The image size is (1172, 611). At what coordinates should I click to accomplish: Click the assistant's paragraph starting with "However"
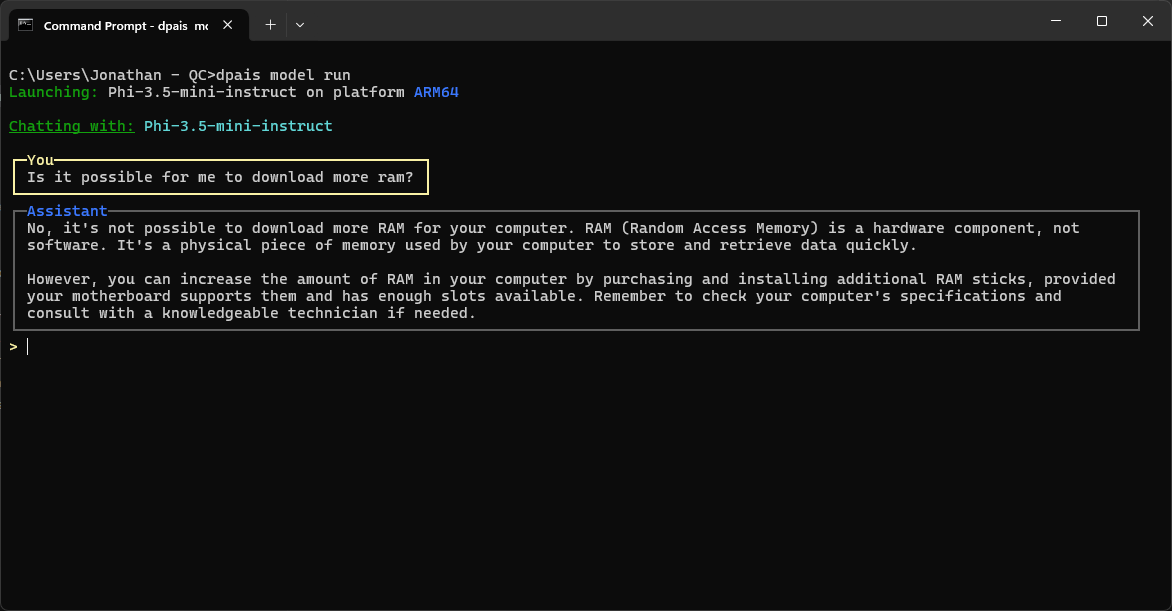570,296
